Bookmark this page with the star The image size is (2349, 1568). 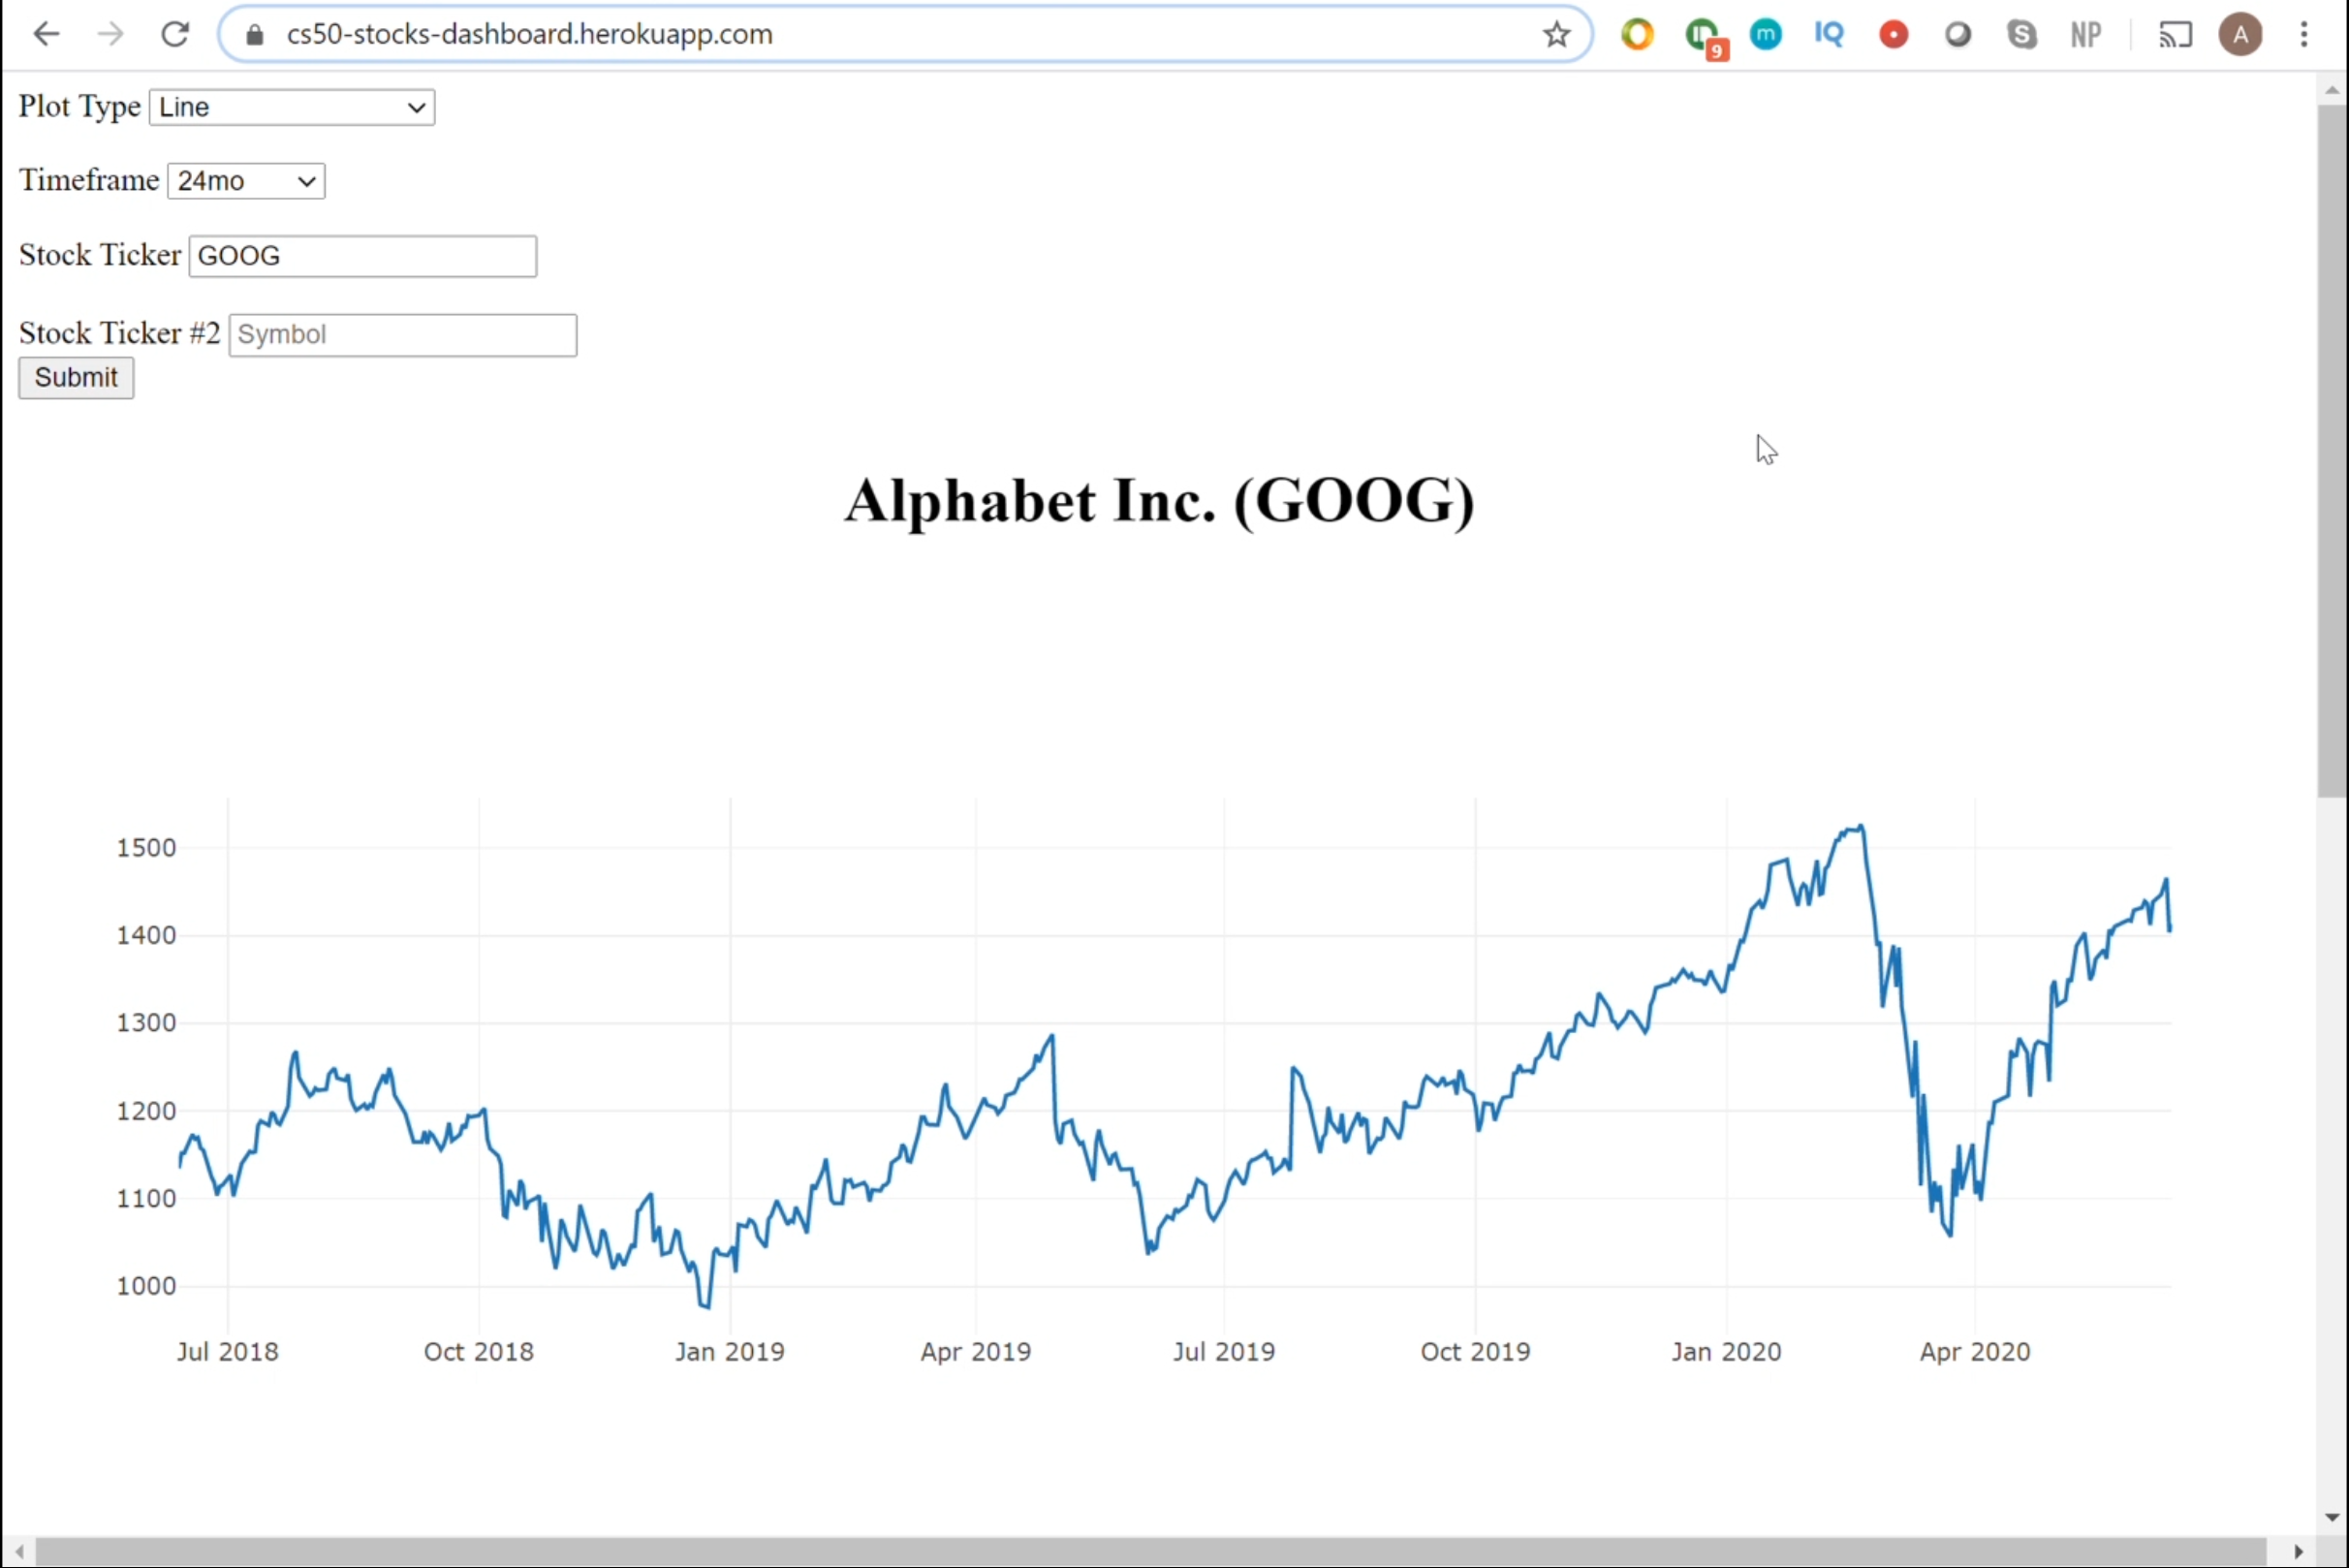(x=1556, y=34)
